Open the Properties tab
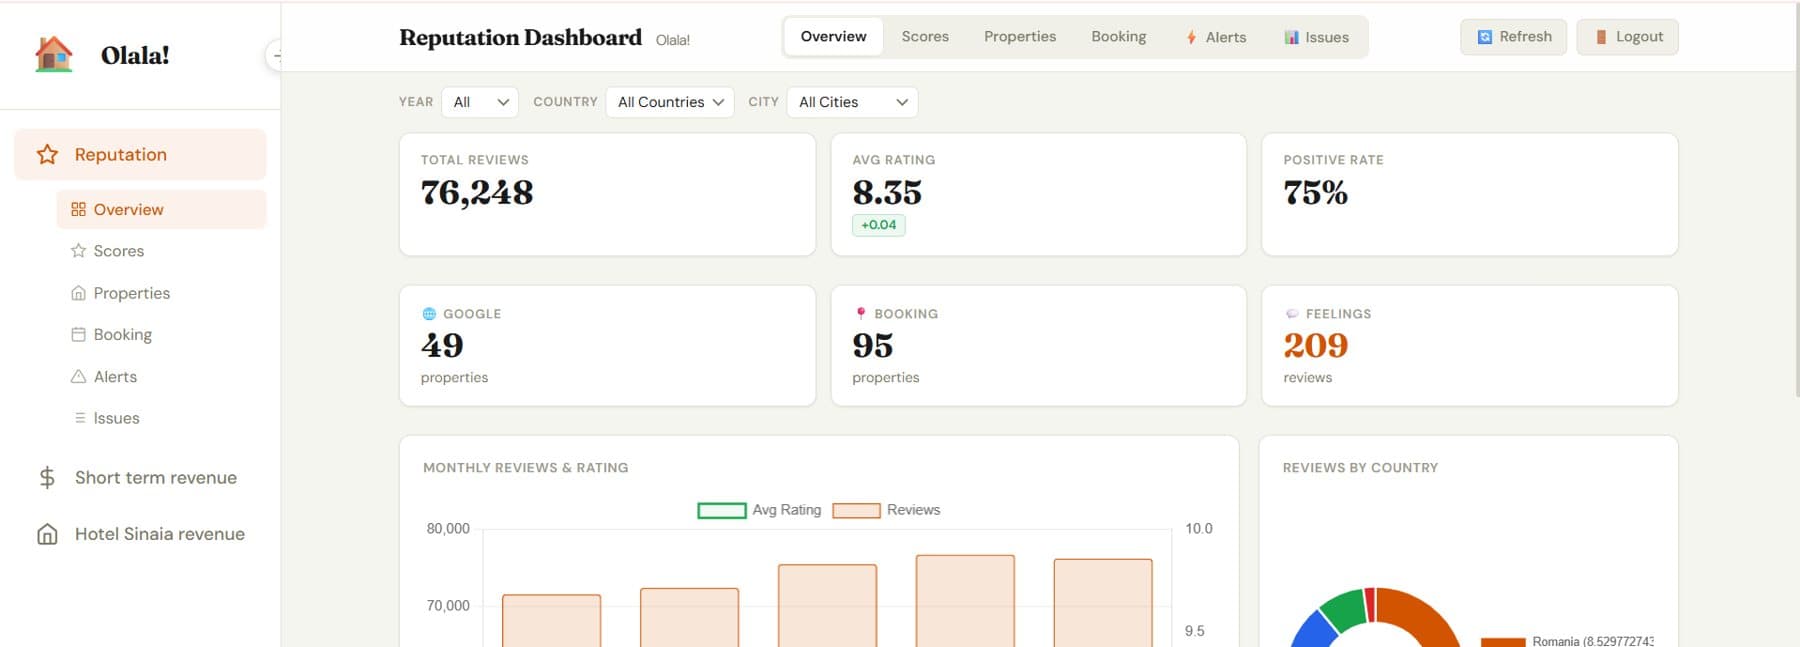The image size is (1800, 647). click(x=1020, y=37)
